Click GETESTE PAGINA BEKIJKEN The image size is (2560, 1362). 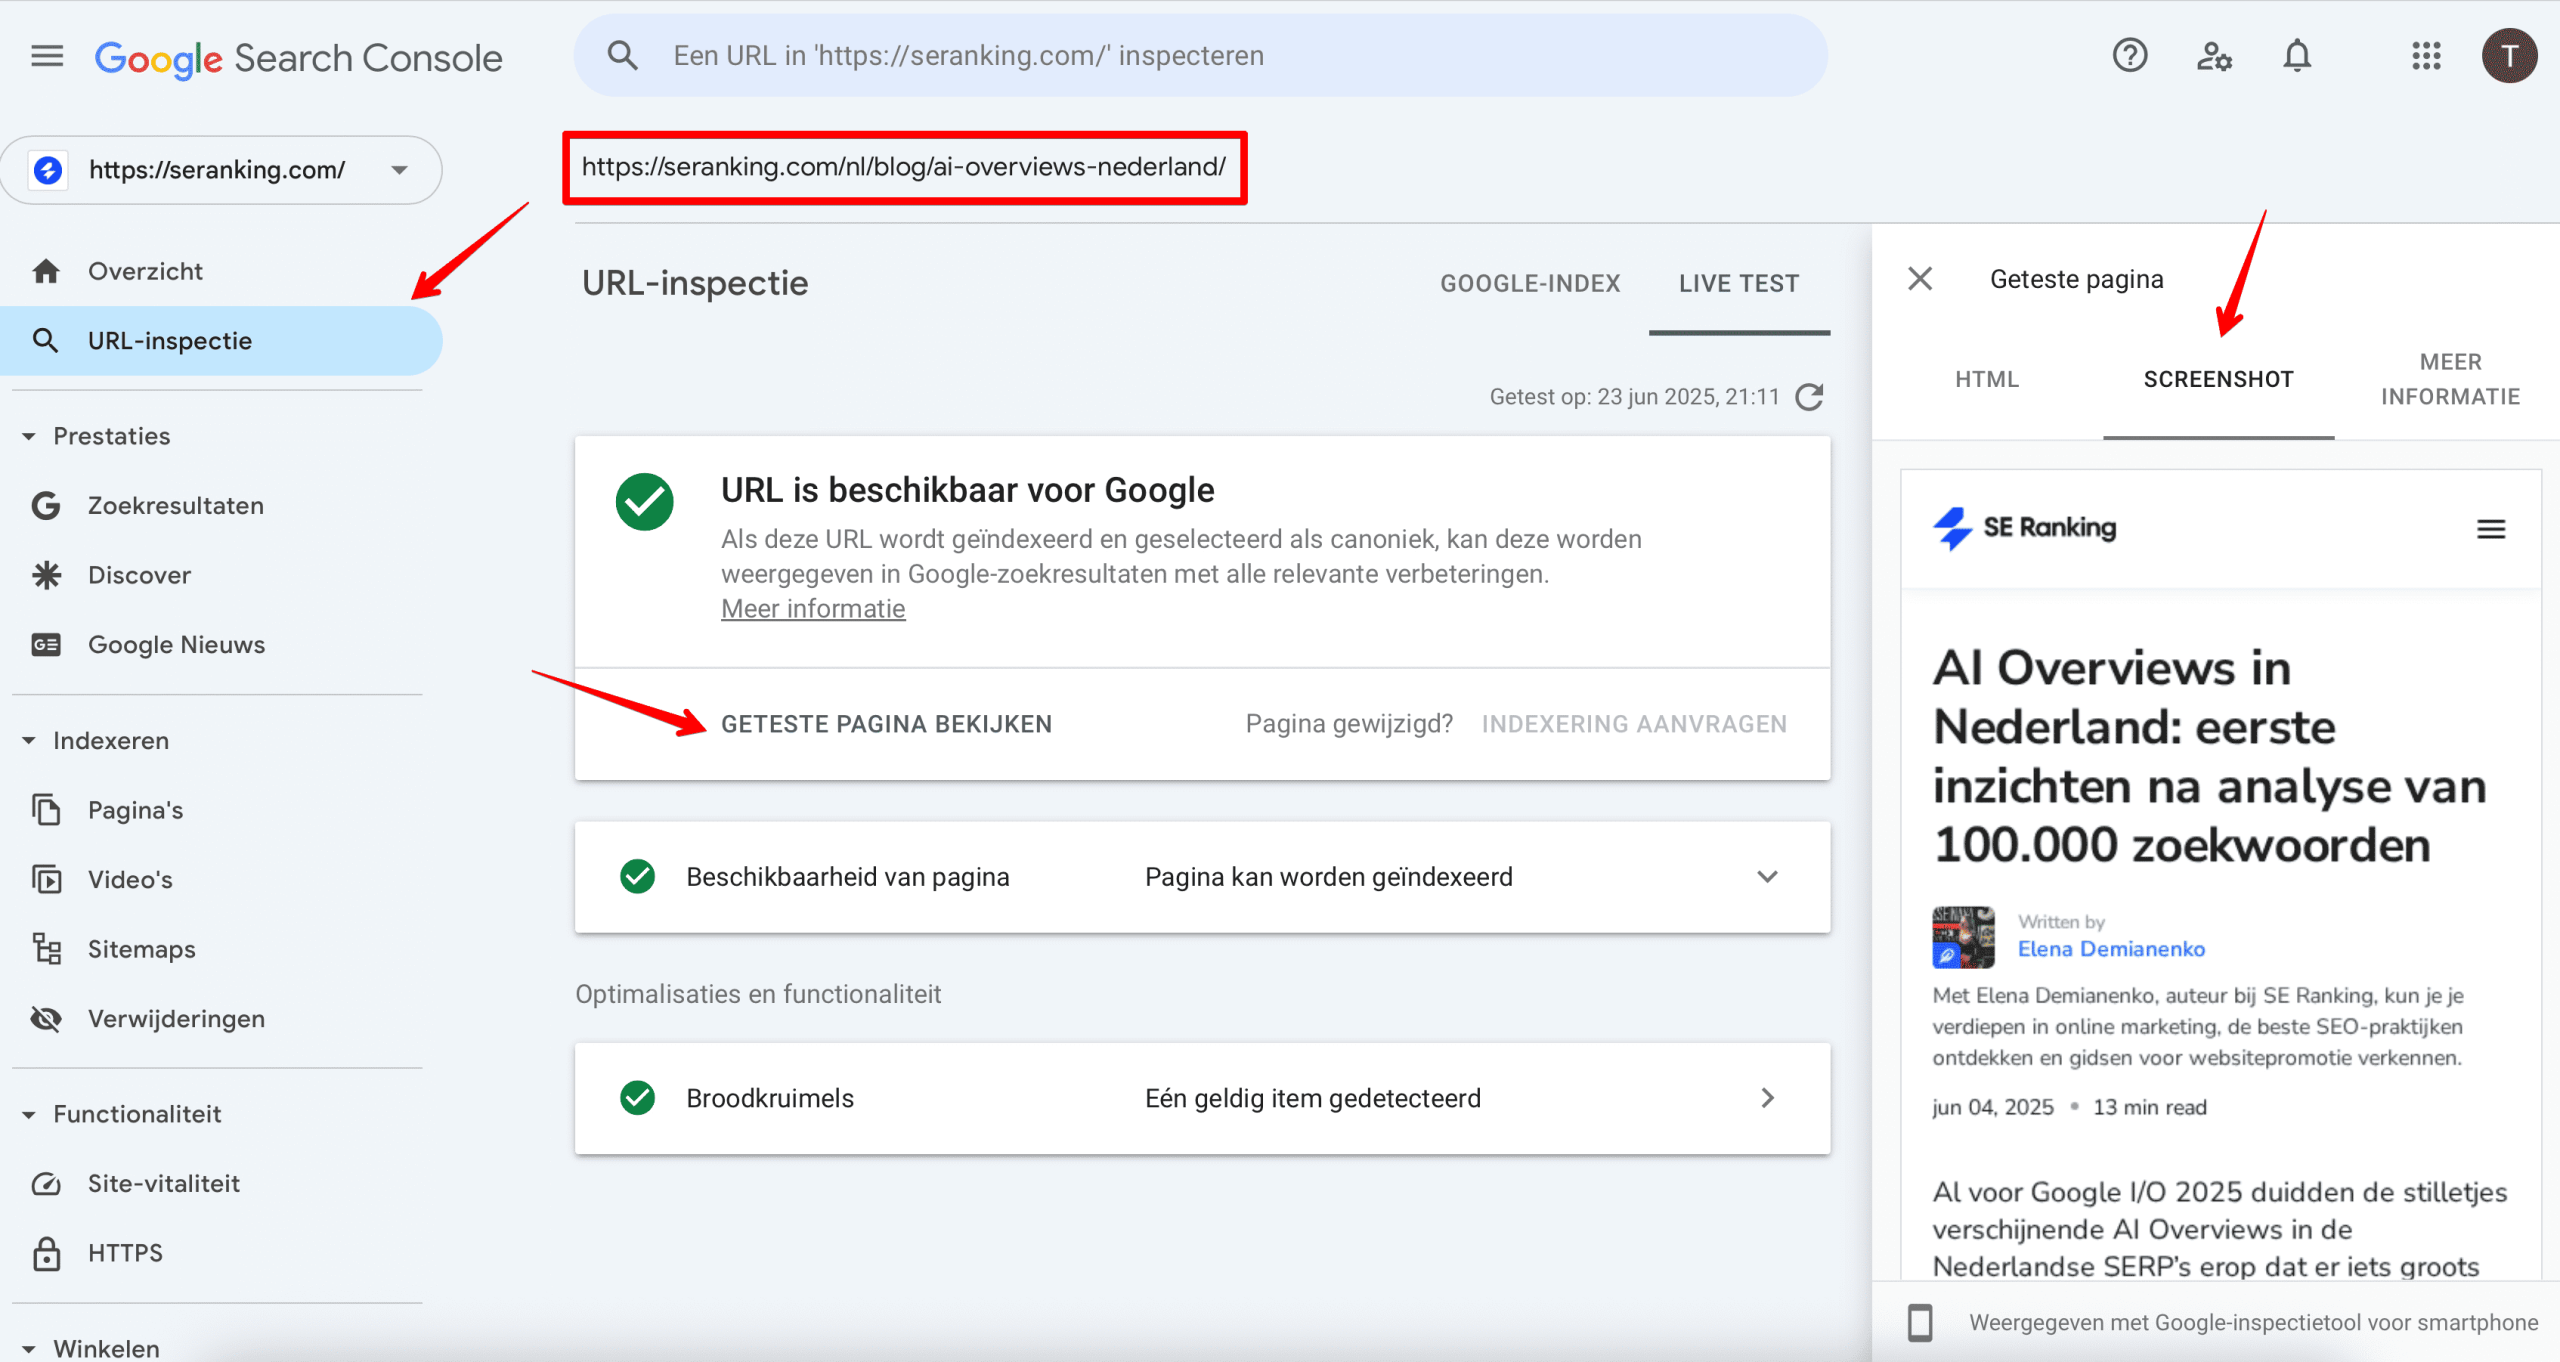point(886,724)
